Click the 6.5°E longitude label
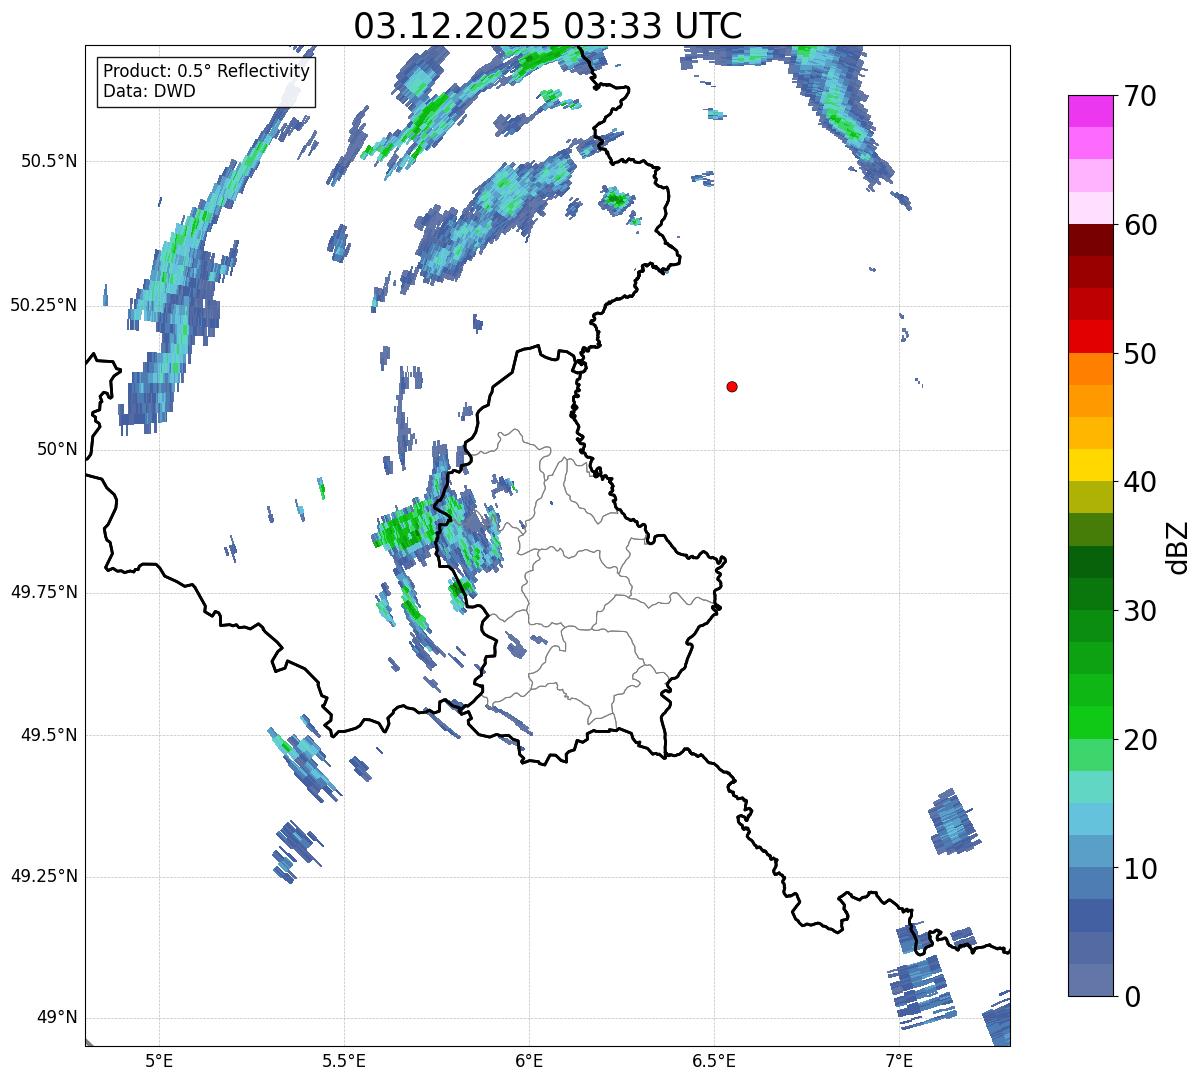This screenshot has height=1081, width=1202. point(714,1060)
